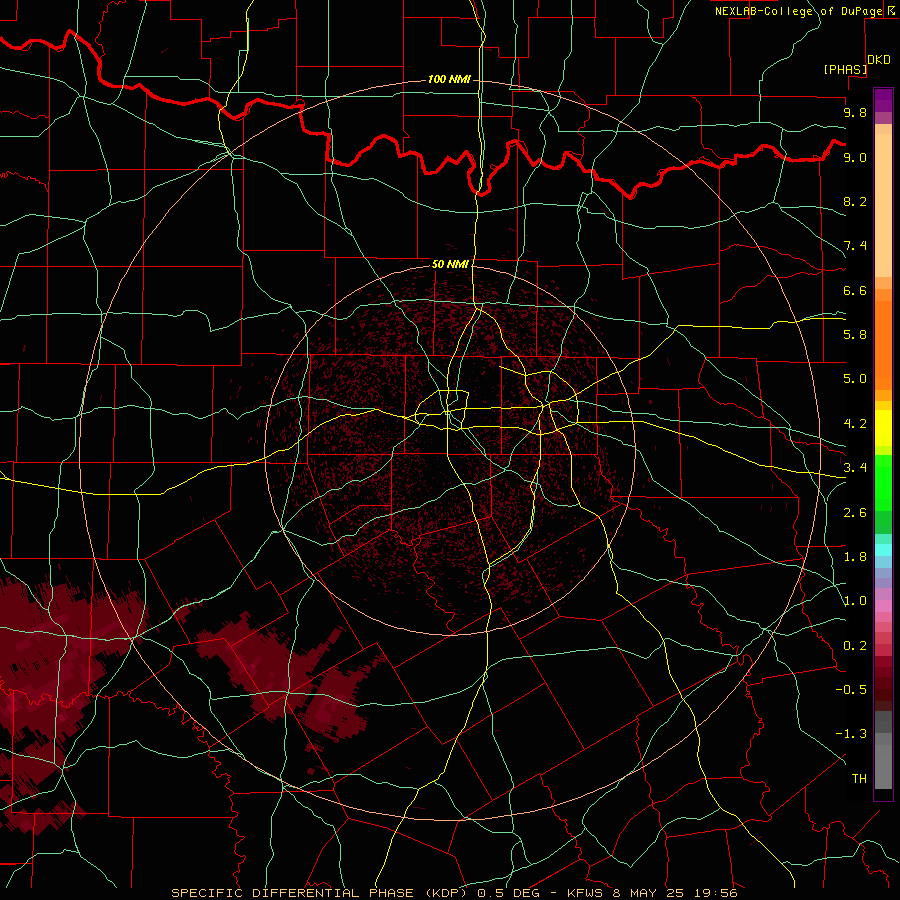Click the 9.8 value on the color scale

tap(855, 112)
